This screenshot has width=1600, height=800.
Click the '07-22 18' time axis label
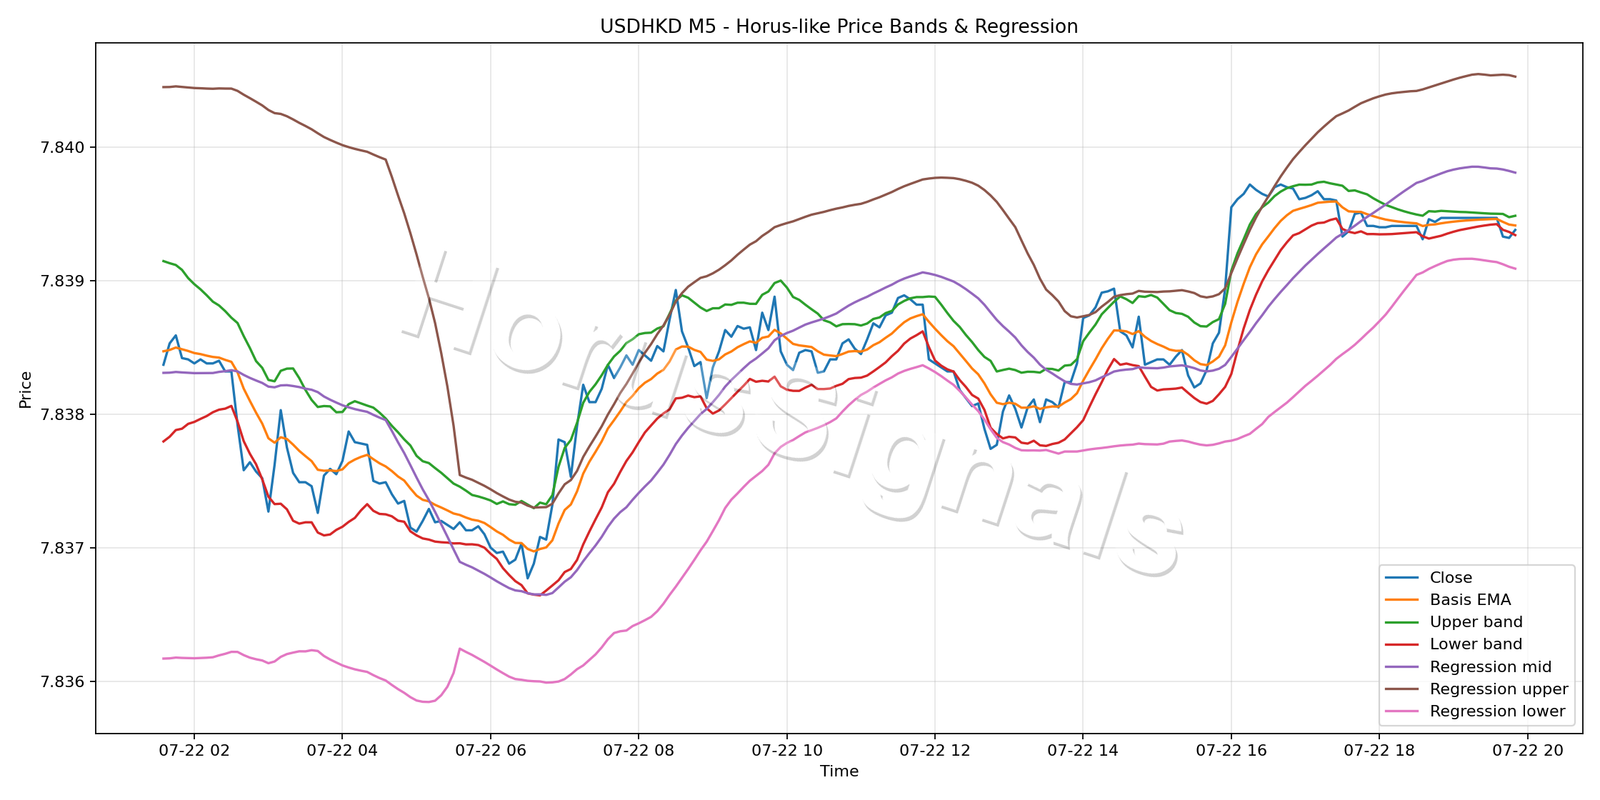1380,750
